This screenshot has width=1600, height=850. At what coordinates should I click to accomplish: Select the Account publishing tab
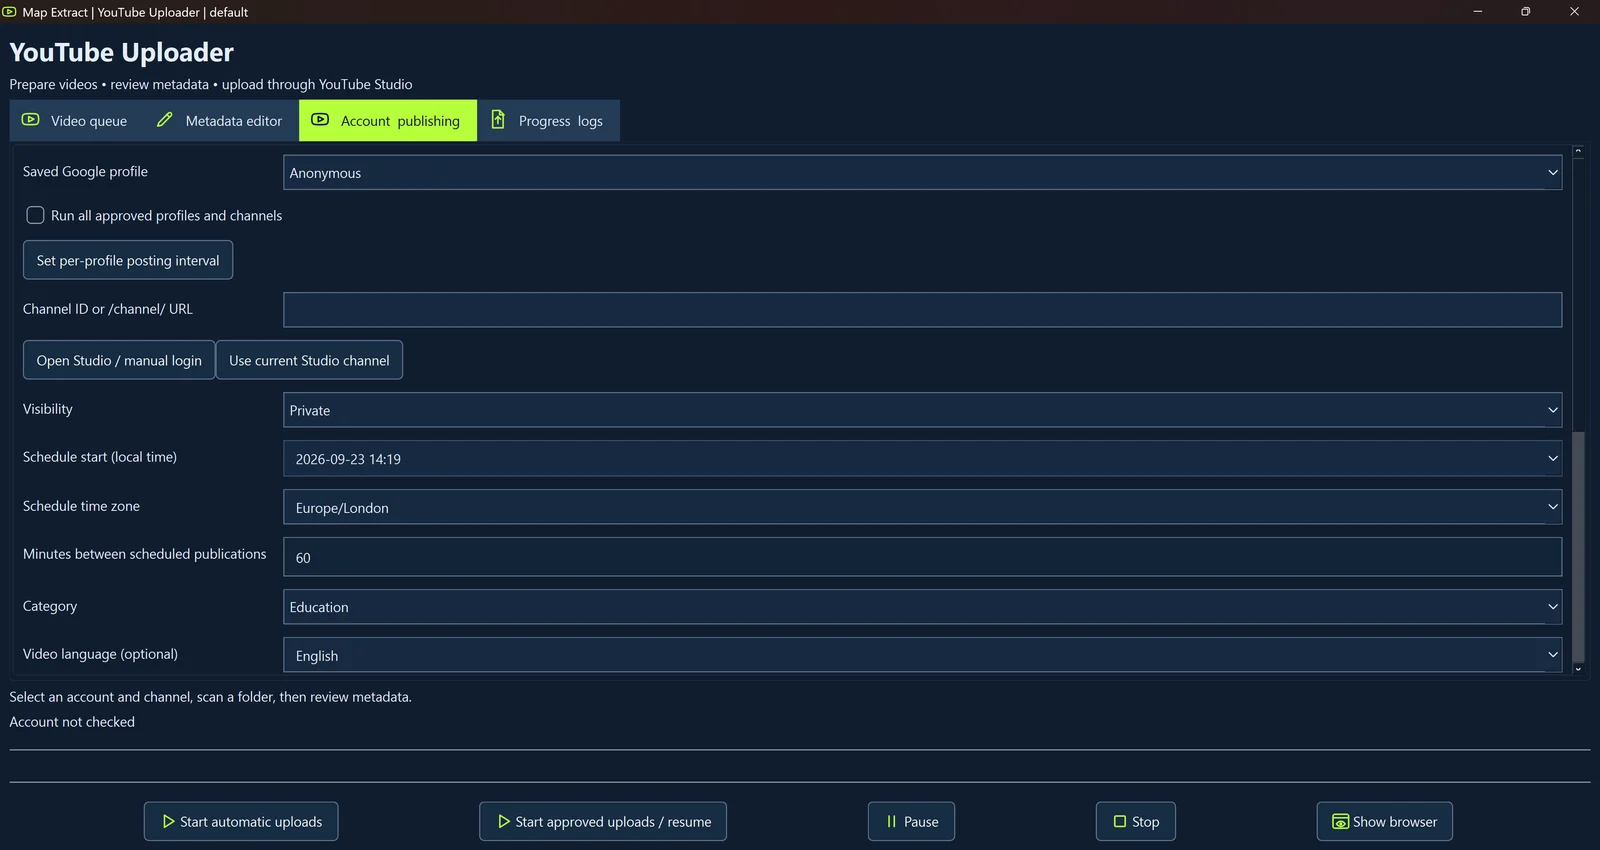click(388, 121)
